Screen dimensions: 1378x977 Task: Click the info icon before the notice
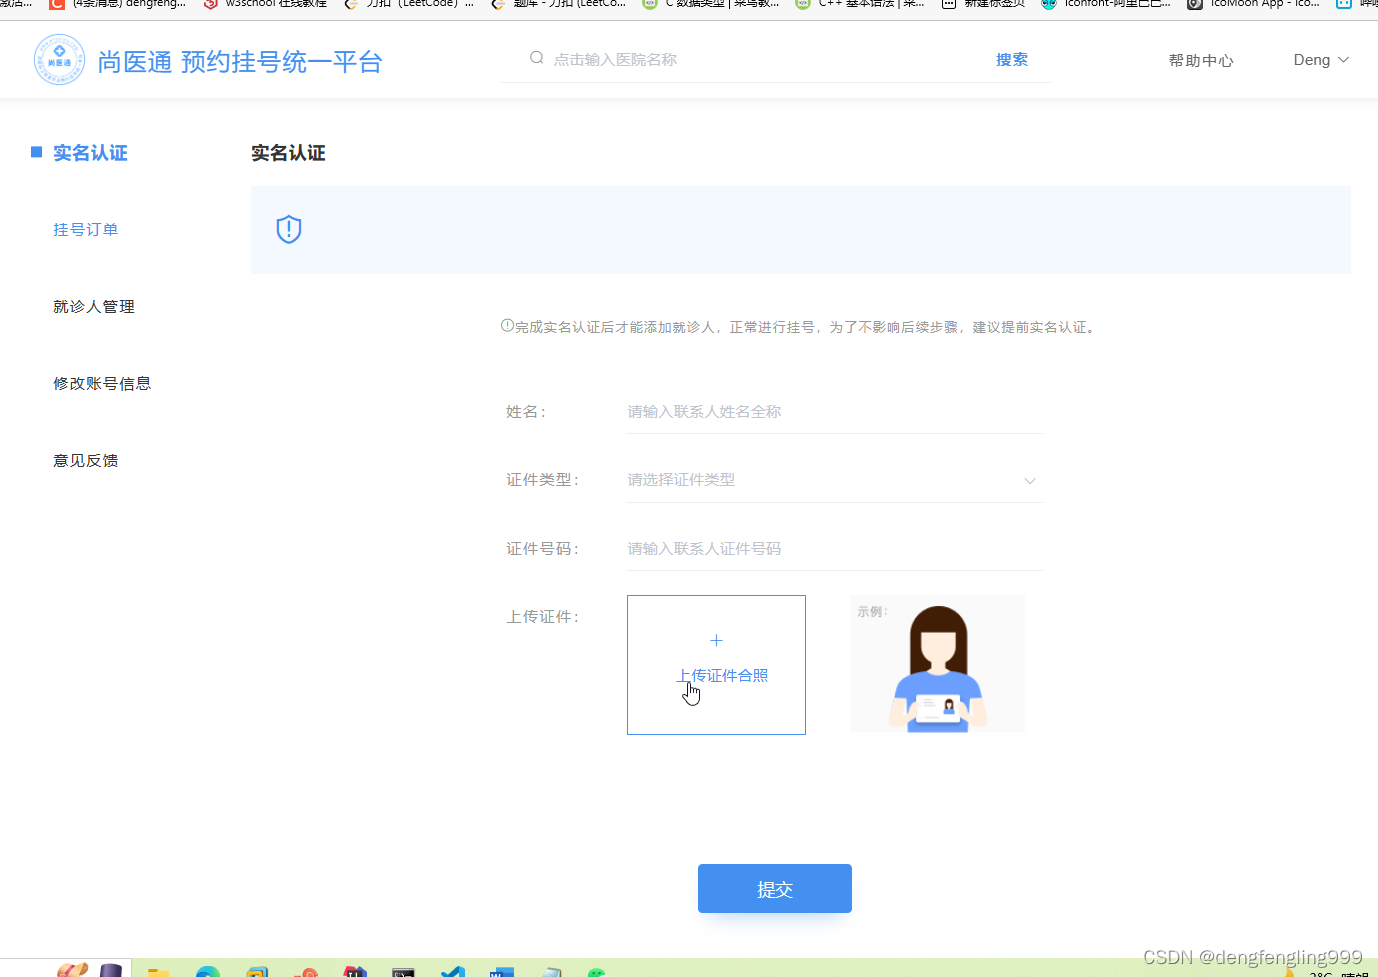507,326
